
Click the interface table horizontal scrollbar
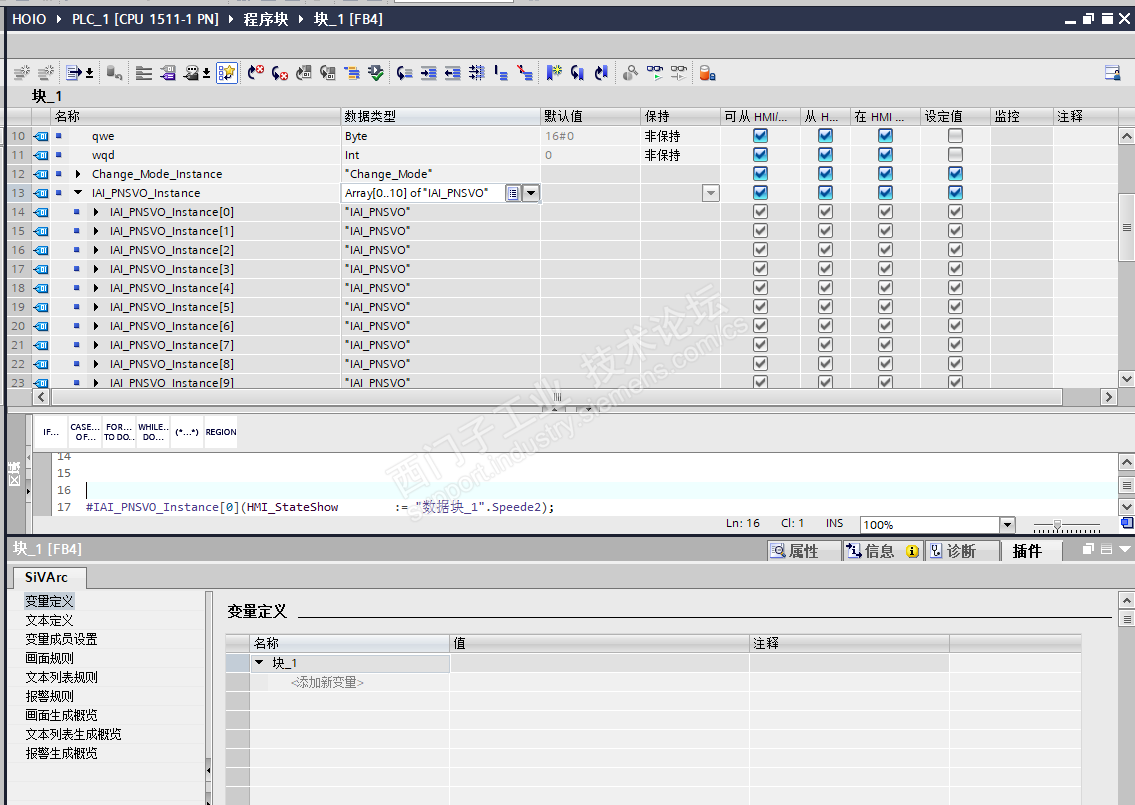click(x=557, y=397)
